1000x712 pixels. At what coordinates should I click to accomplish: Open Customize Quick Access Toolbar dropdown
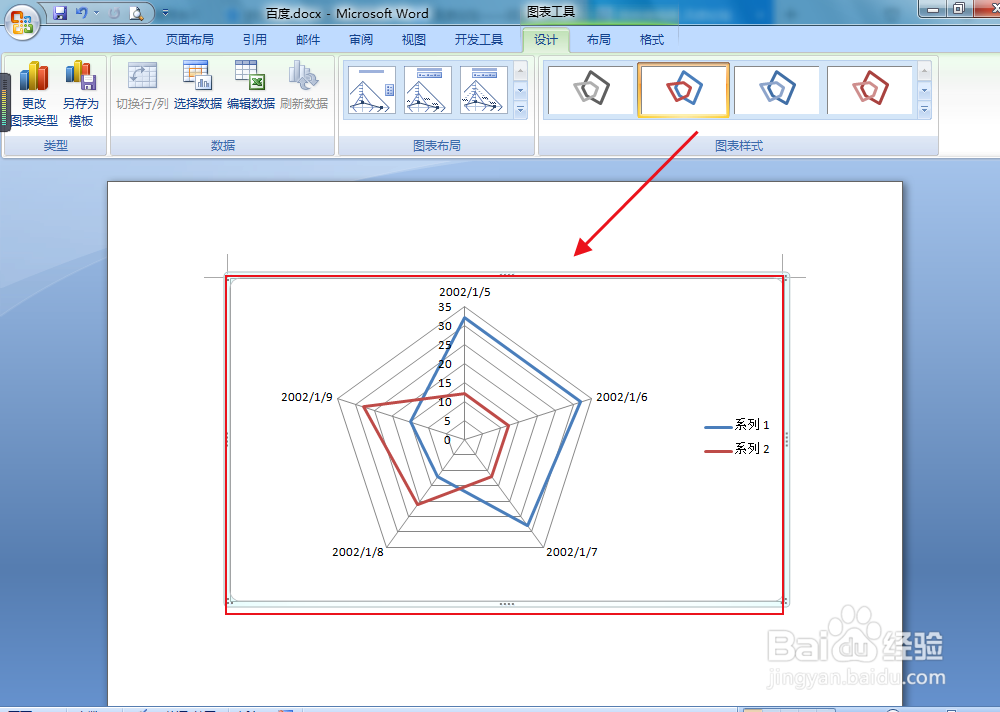tap(165, 13)
